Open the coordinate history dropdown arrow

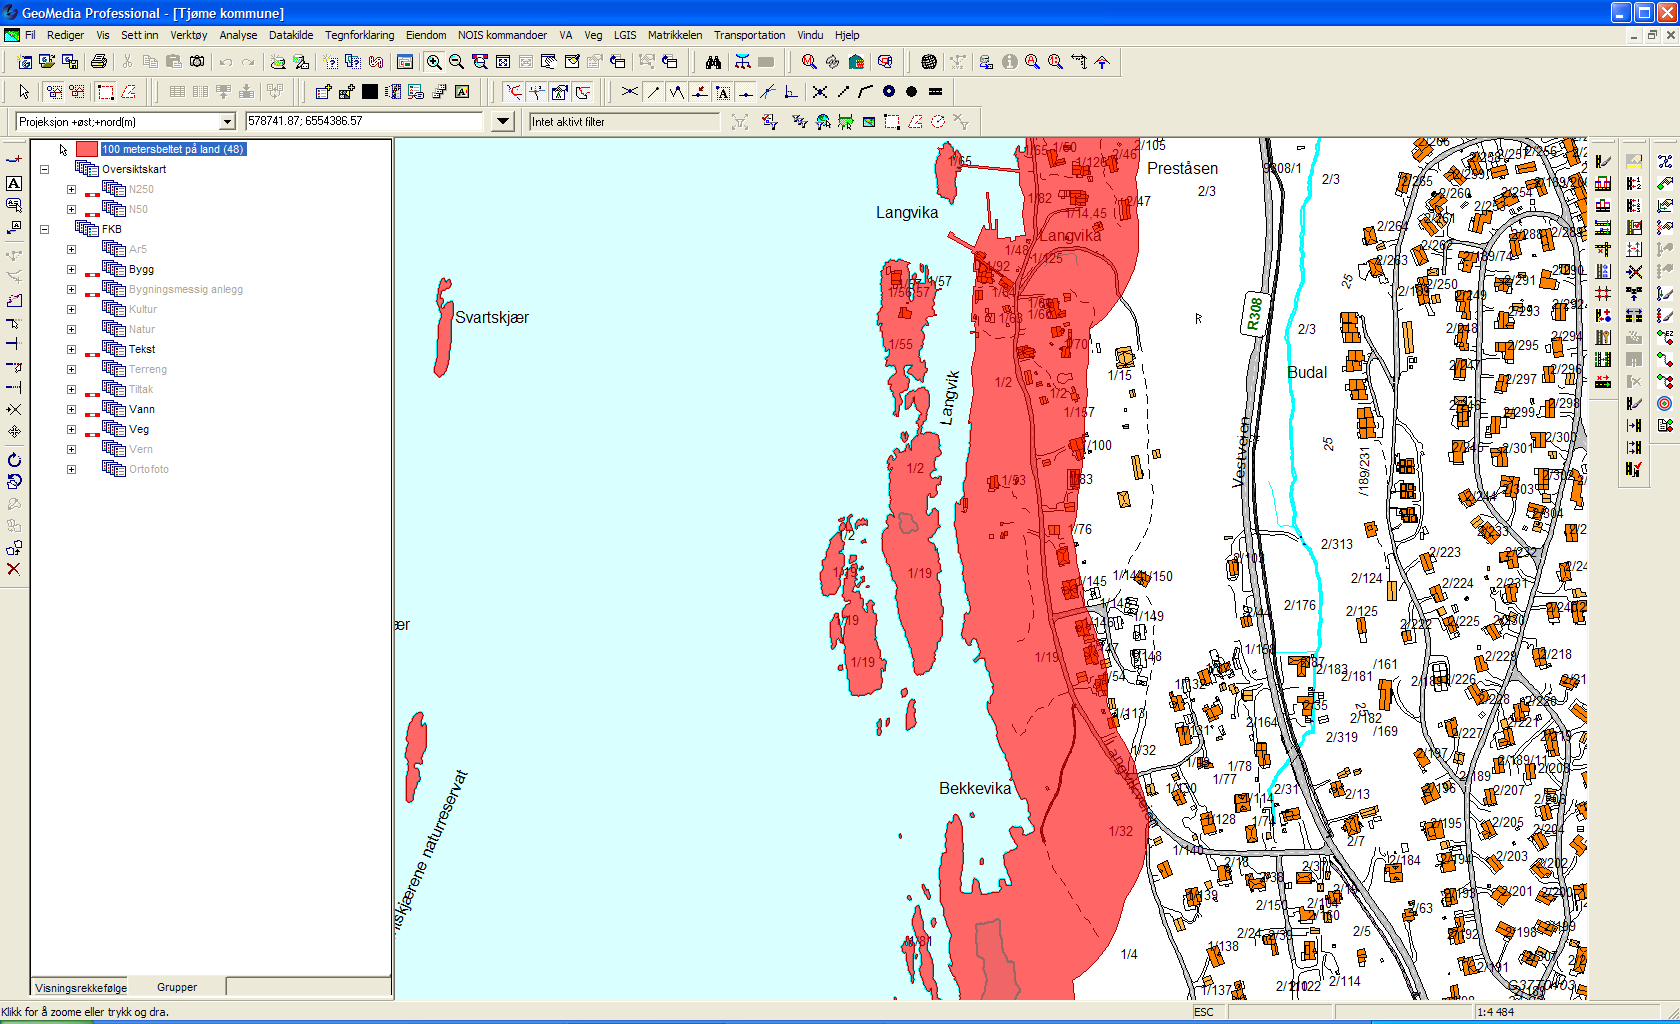[503, 122]
